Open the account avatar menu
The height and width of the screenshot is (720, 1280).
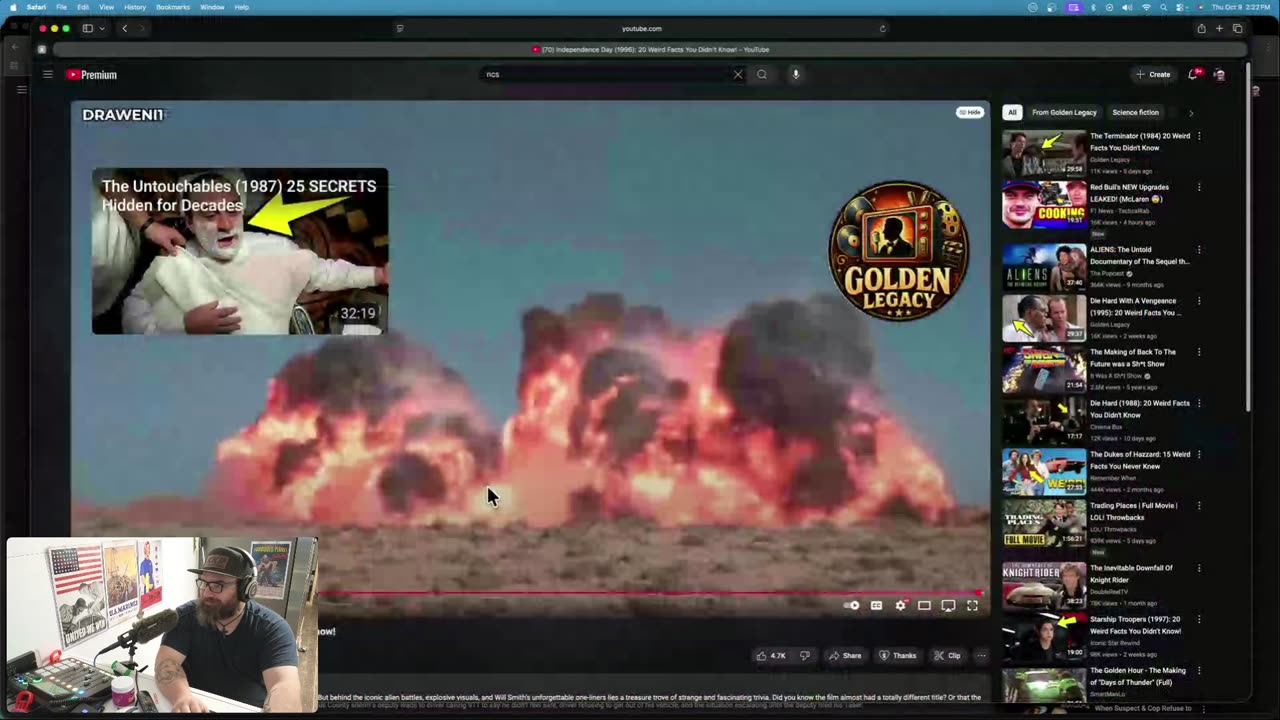click(1219, 74)
